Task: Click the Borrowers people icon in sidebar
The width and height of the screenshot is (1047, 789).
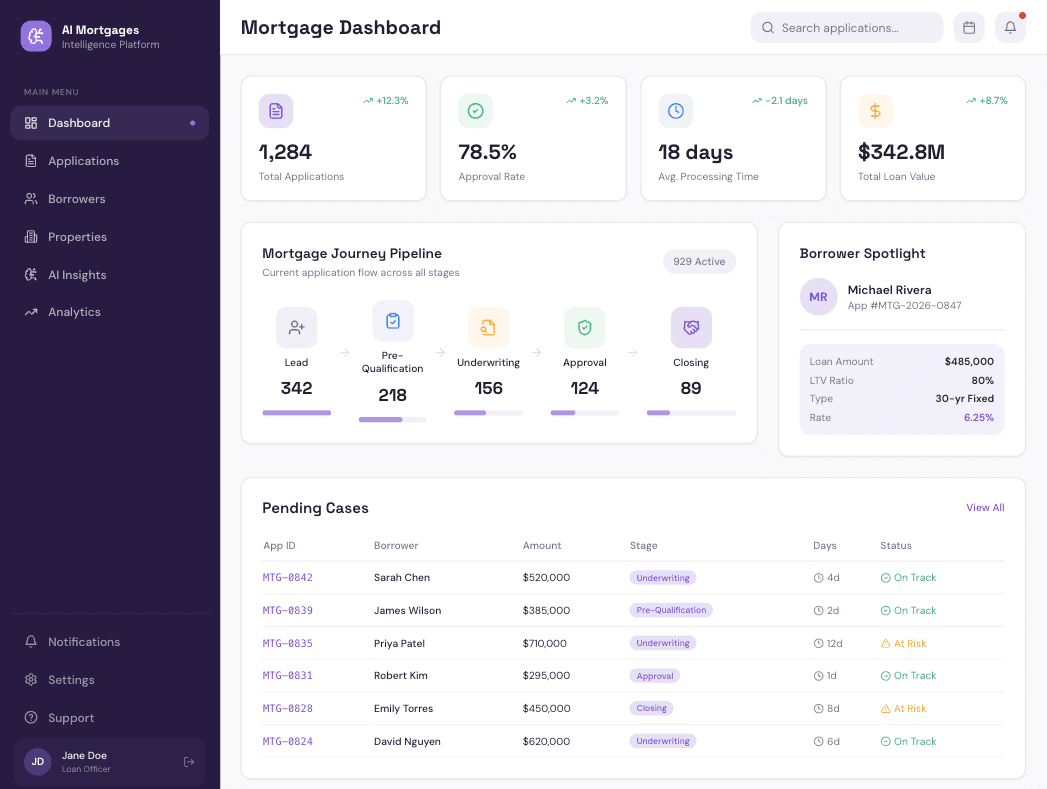Action: pos(31,199)
